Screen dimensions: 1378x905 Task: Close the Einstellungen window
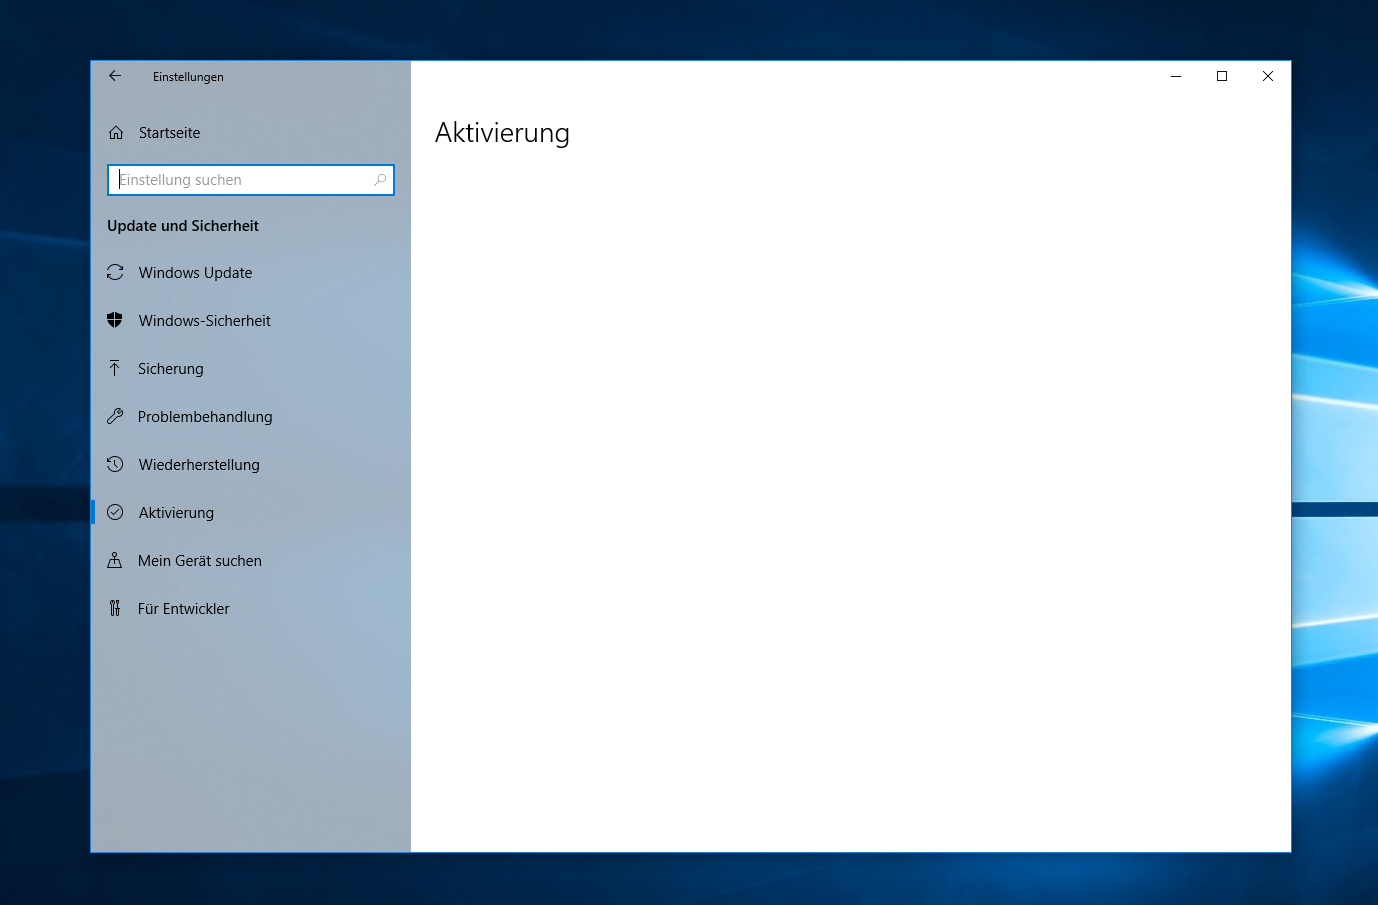click(1268, 76)
